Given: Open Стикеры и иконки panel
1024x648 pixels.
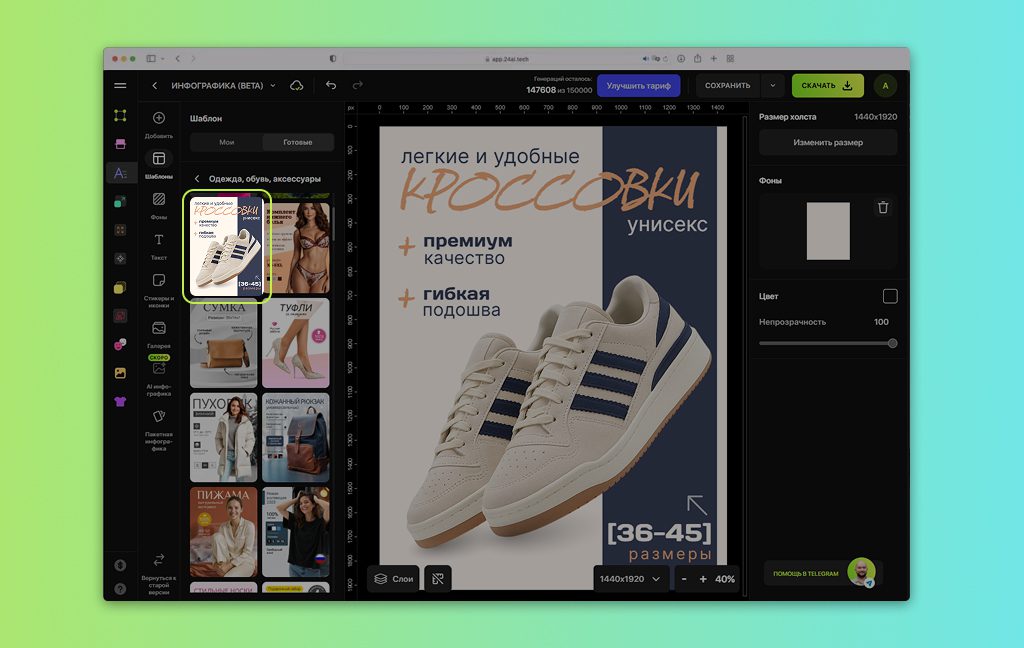Looking at the screenshot, I should (159, 290).
